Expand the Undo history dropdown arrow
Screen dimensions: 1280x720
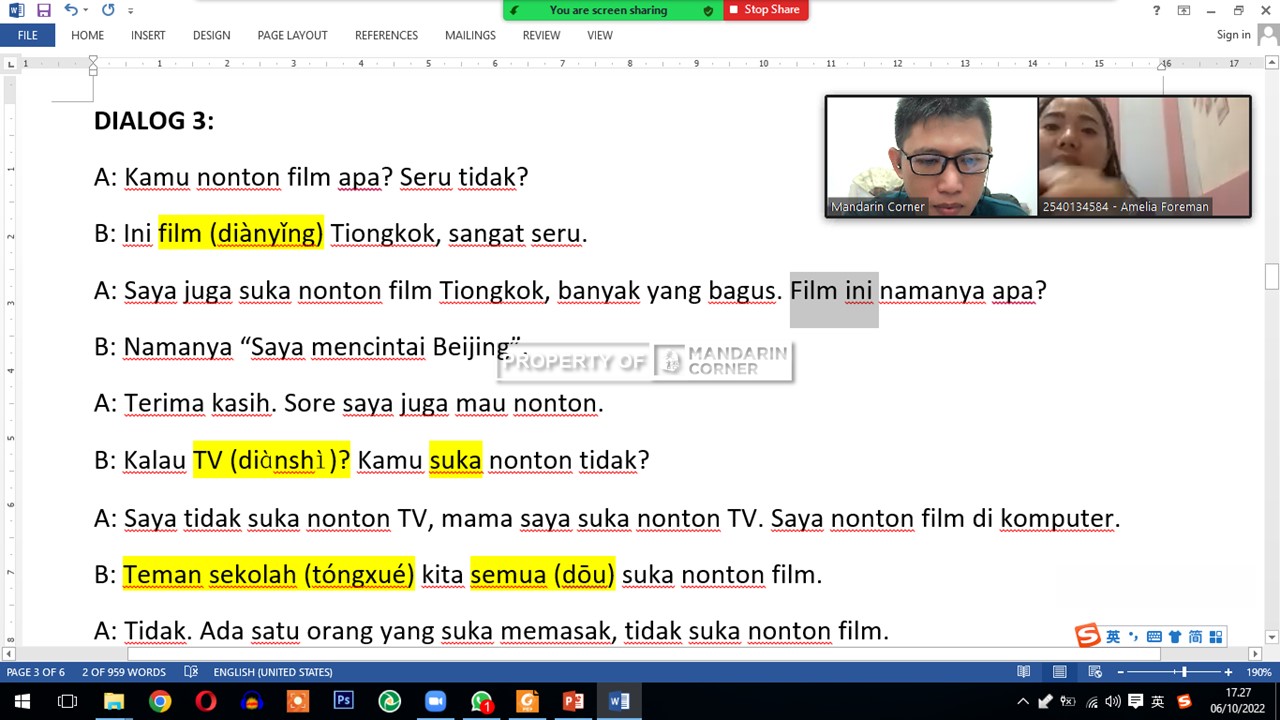tap(86, 10)
